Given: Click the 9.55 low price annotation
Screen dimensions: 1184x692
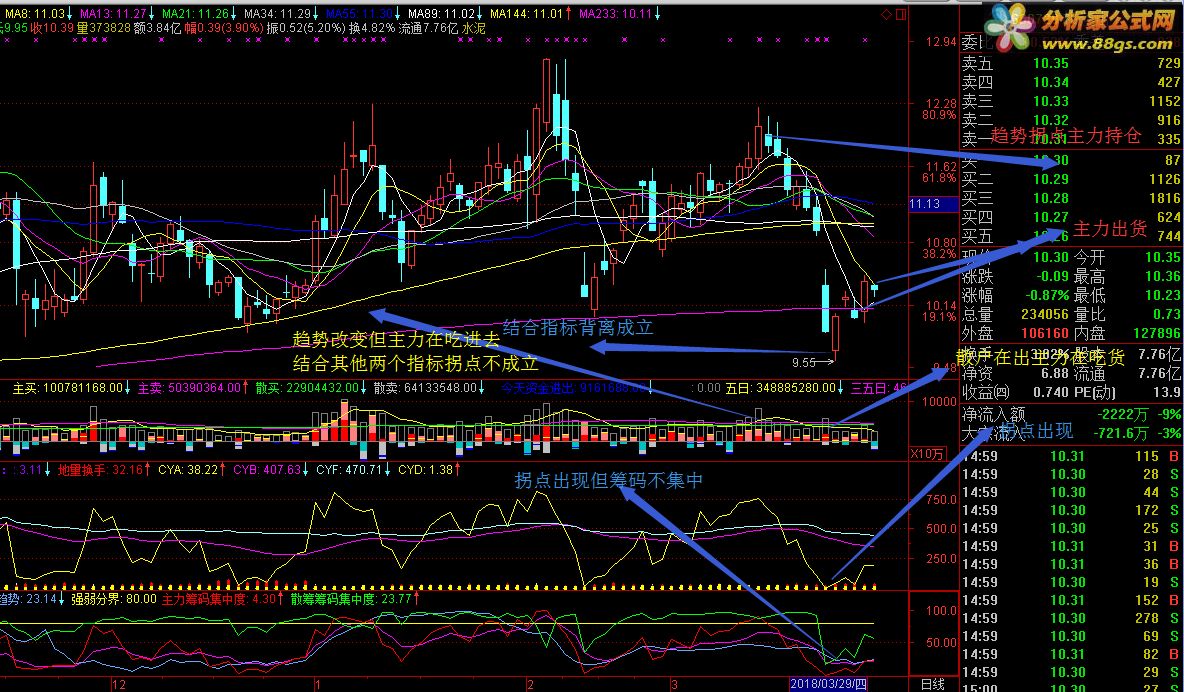Looking at the screenshot, I should click(804, 363).
